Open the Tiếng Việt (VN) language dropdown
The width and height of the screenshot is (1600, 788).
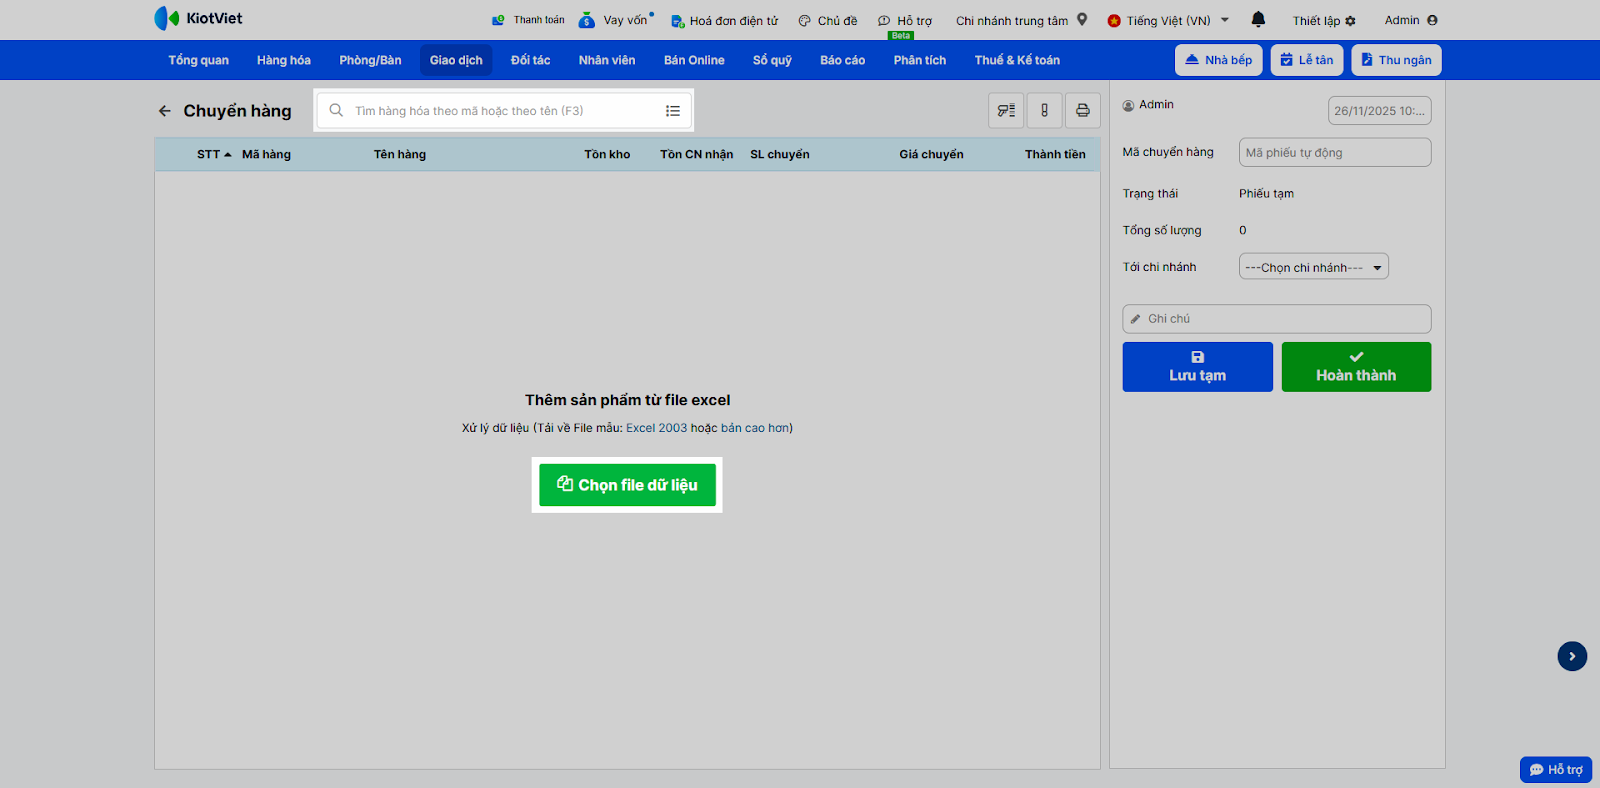click(x=1168, y=20)
